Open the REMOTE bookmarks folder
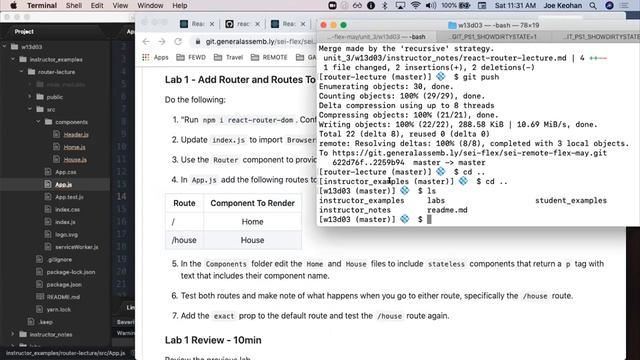 (269, 58)
